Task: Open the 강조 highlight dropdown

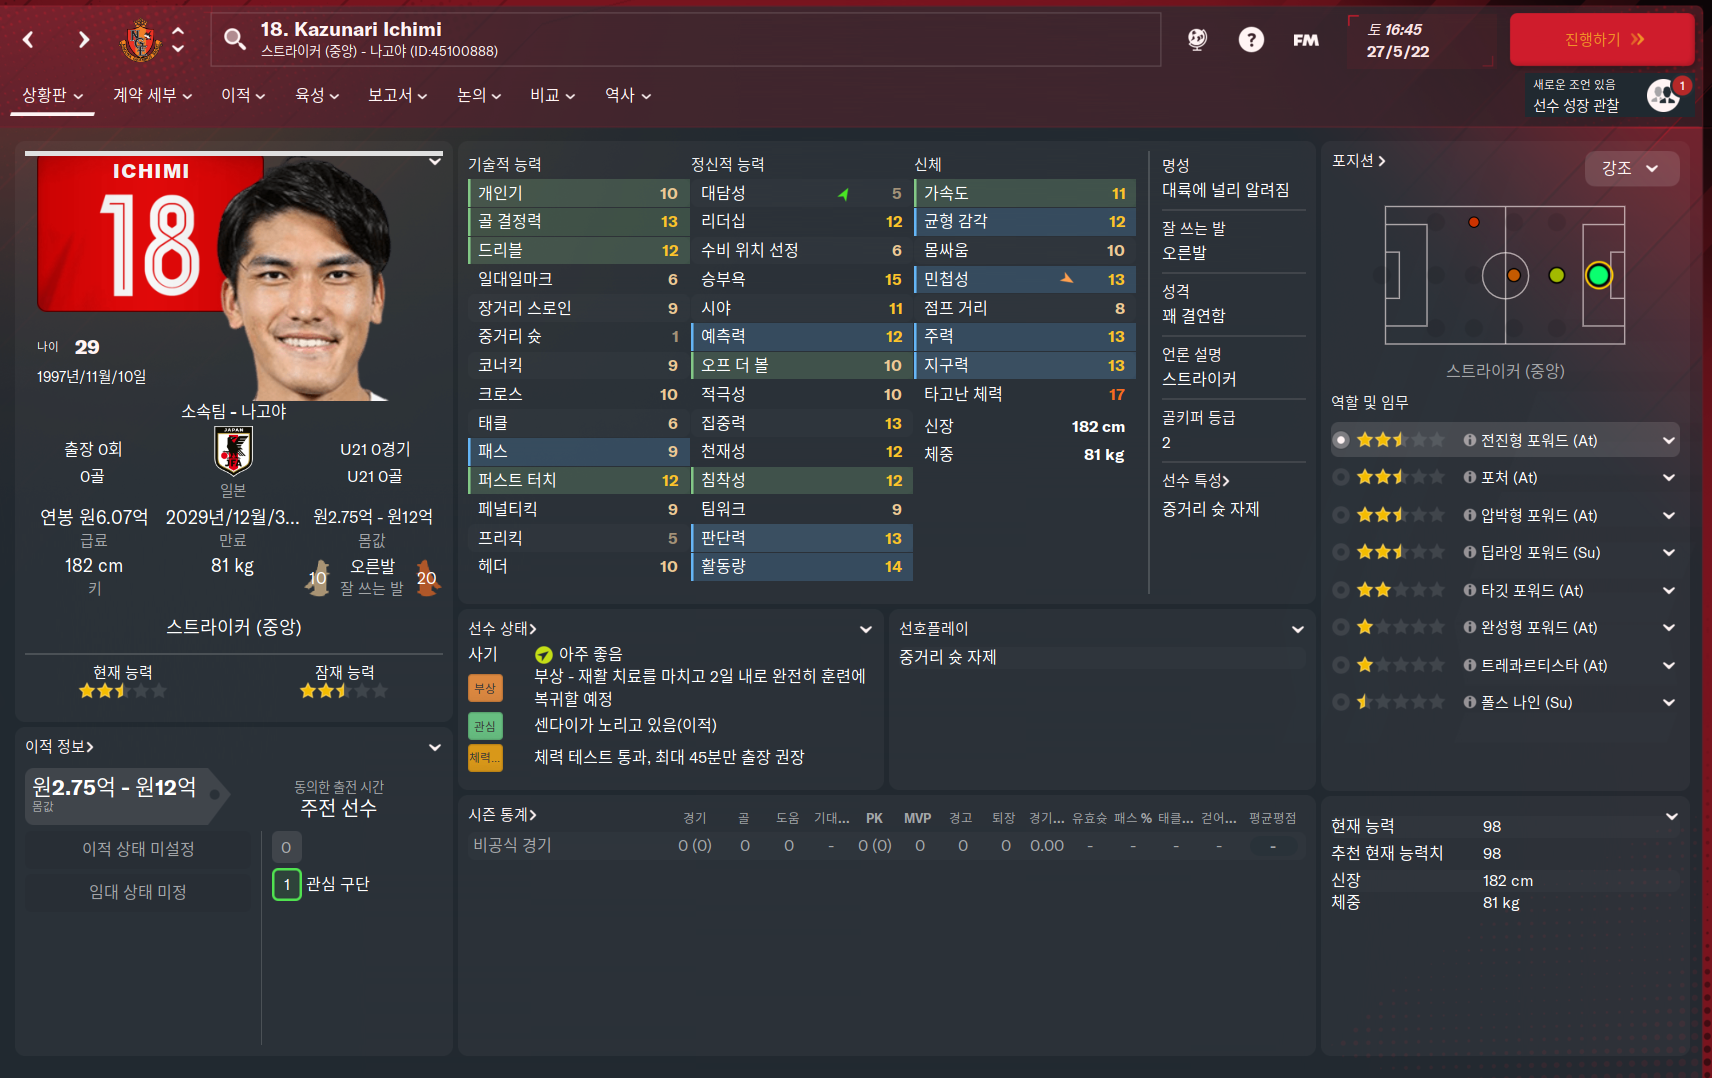Action: pos(1632,168)
